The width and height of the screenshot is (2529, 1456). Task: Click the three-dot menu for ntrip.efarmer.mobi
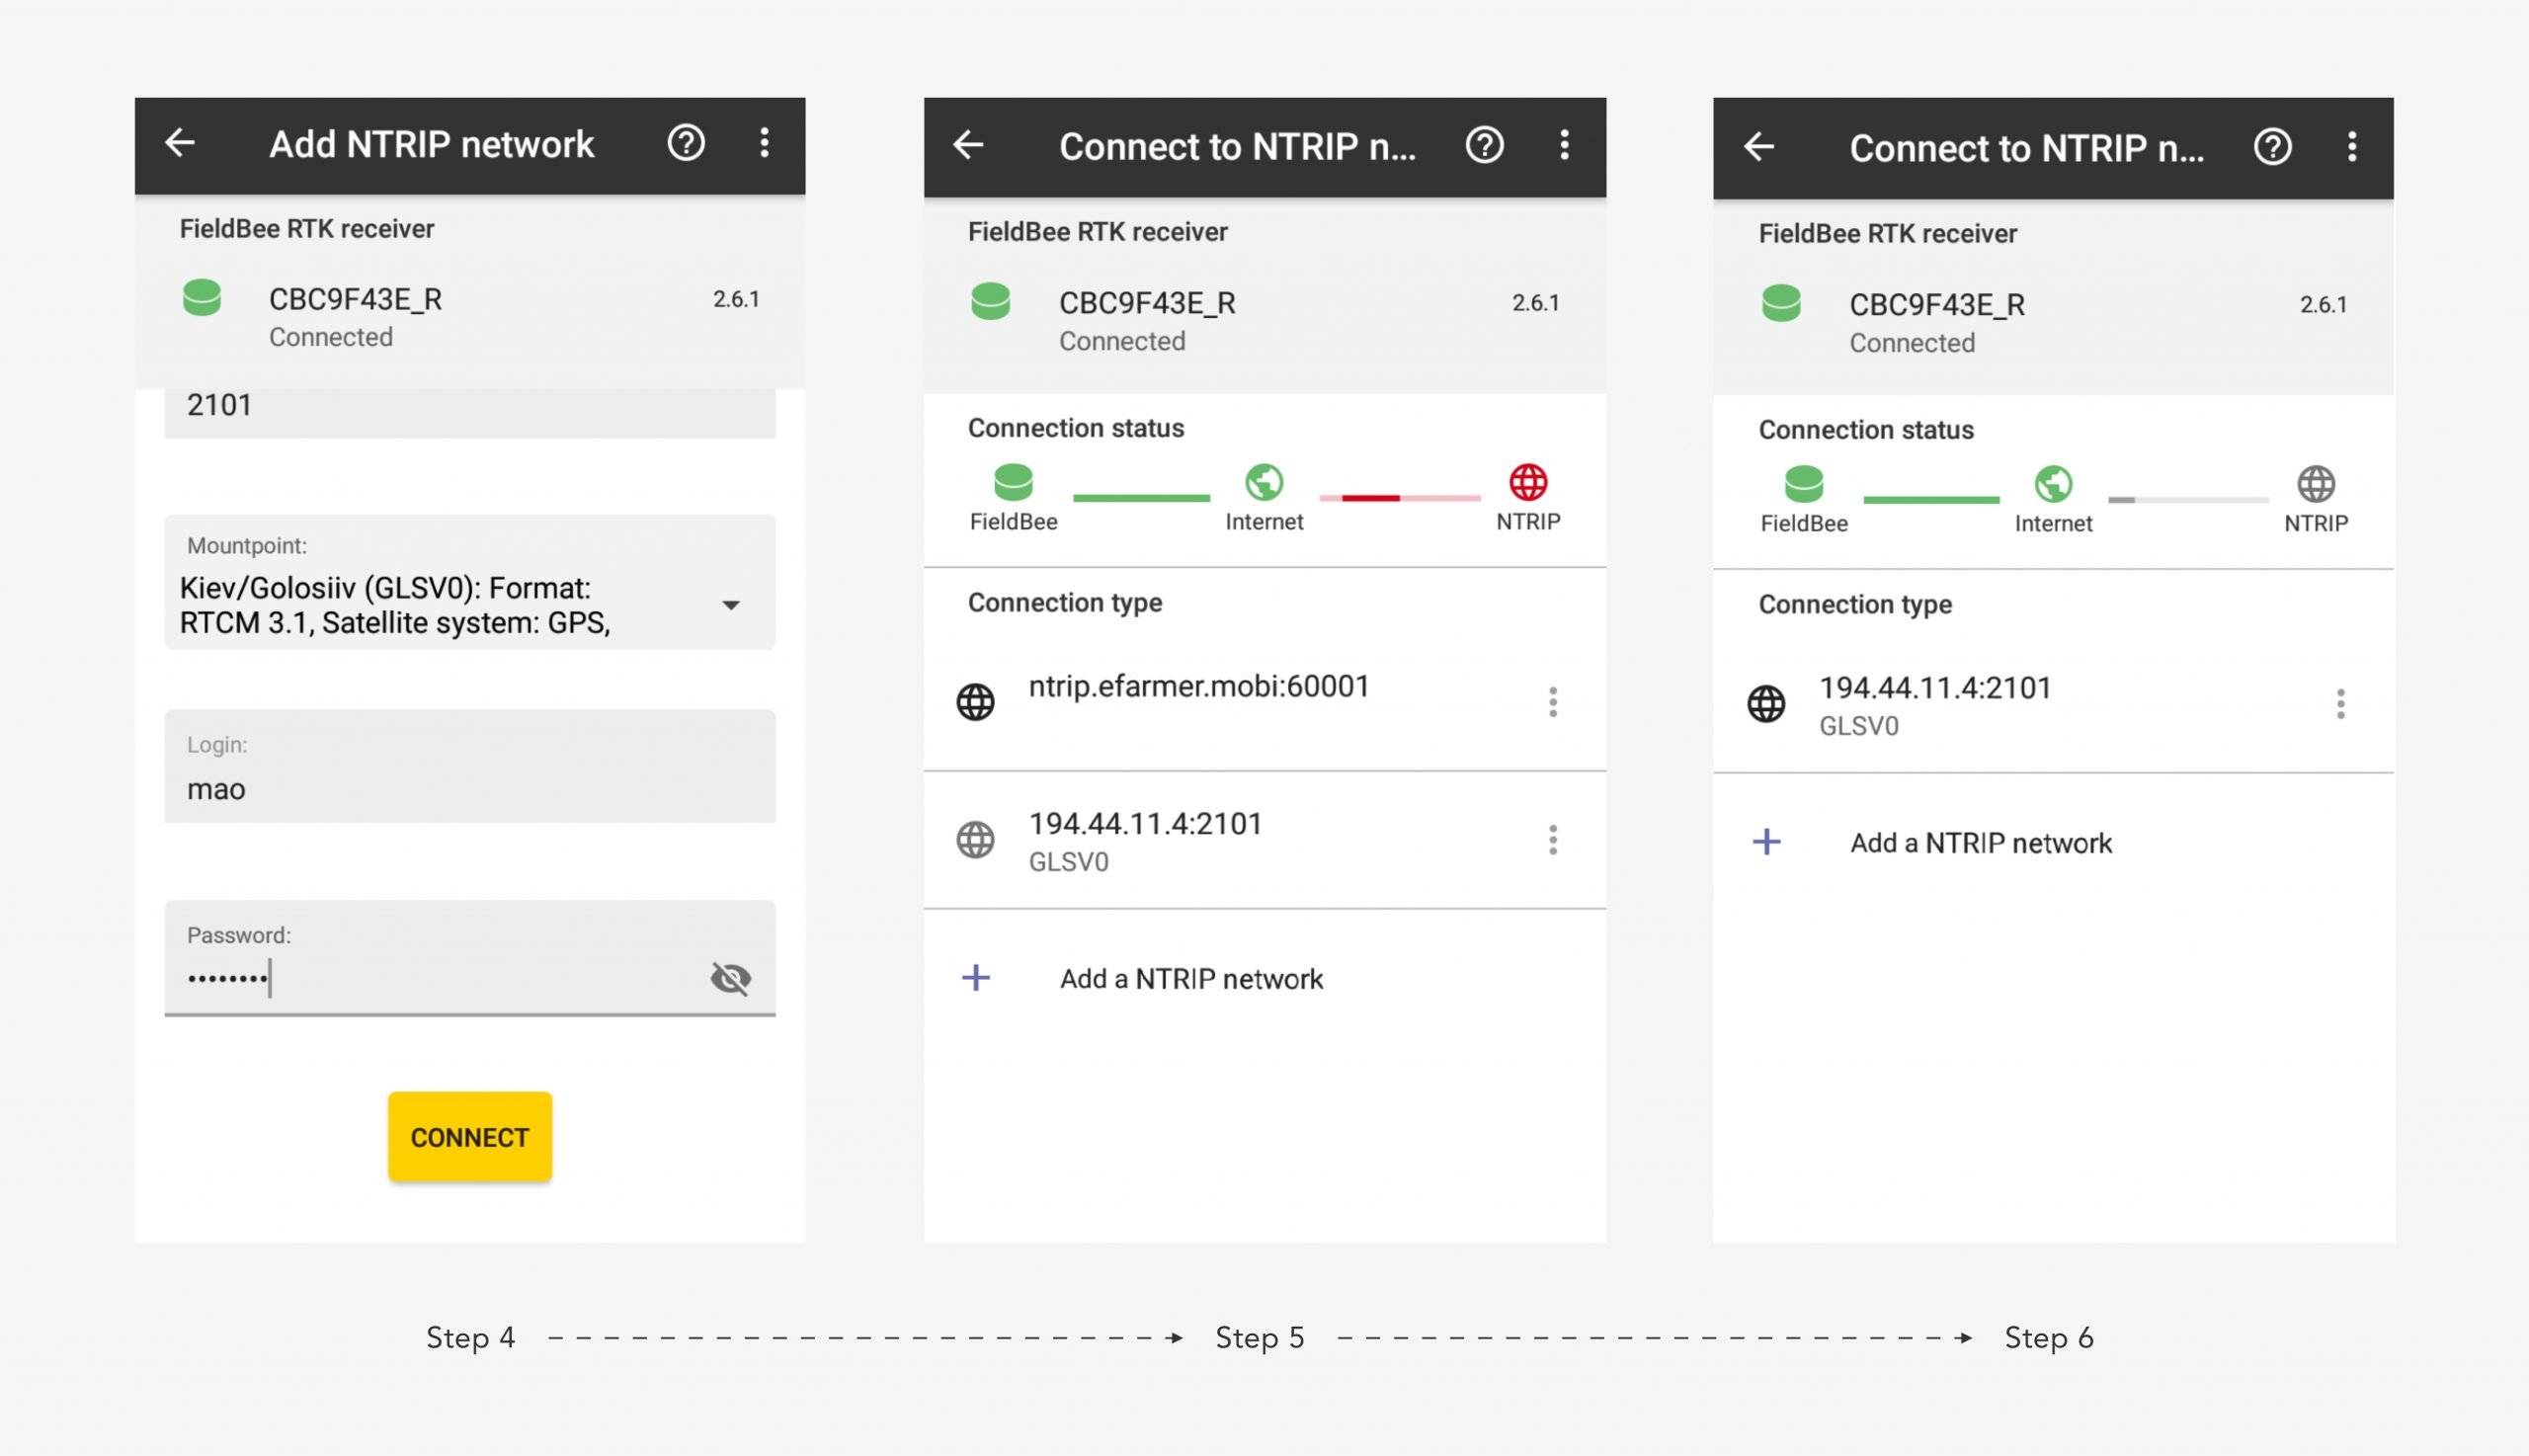tap(1553, 702)
